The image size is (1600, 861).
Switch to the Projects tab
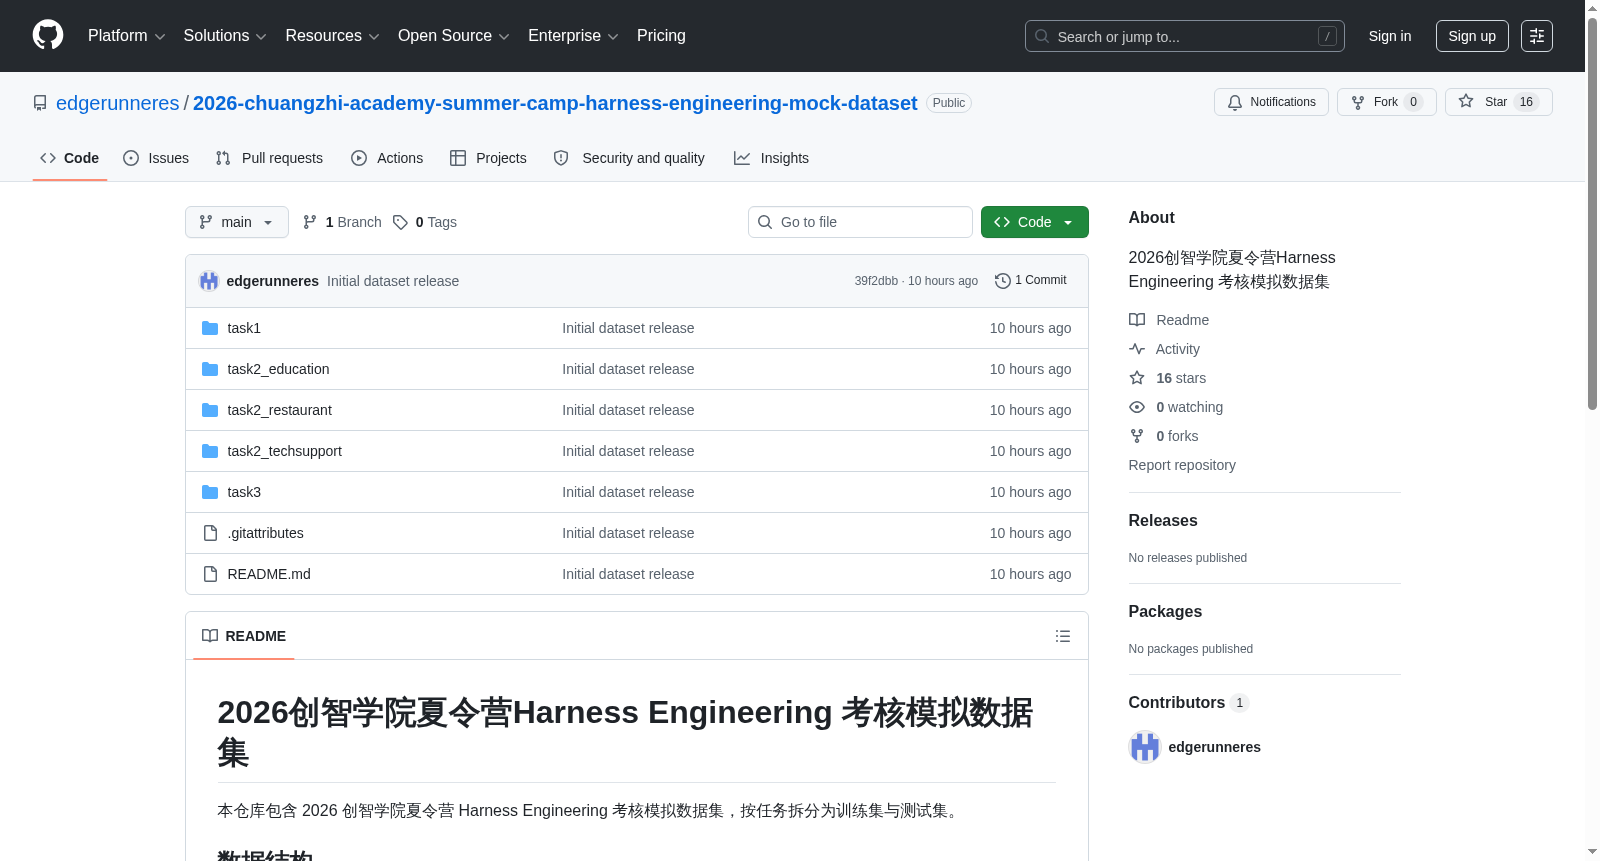(488, 158)
